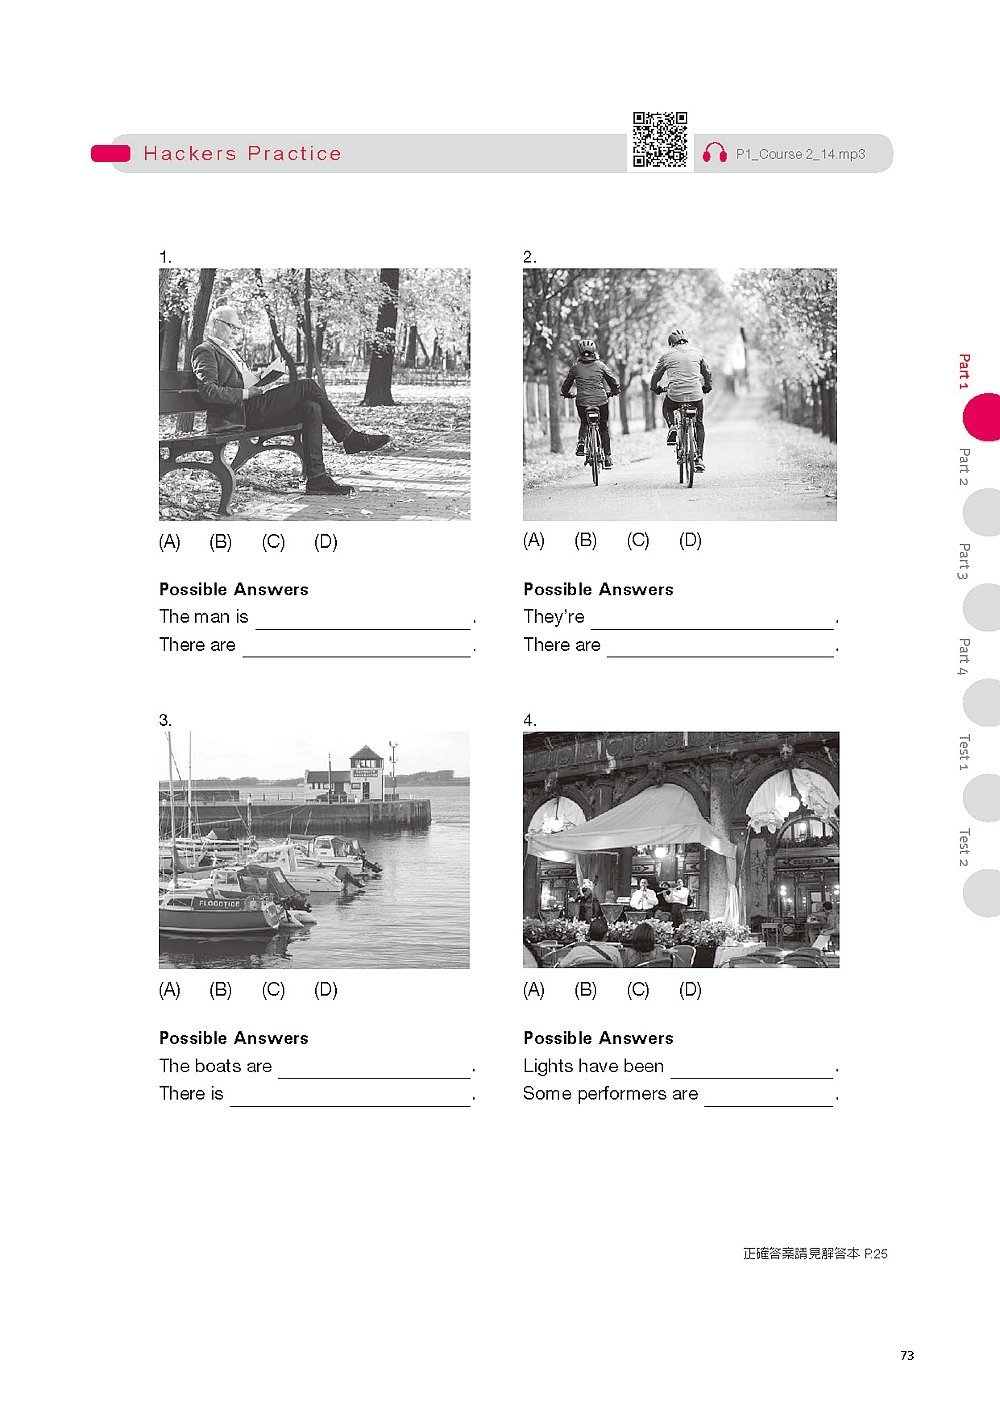Click the two cyclists photo

[680, 394]
